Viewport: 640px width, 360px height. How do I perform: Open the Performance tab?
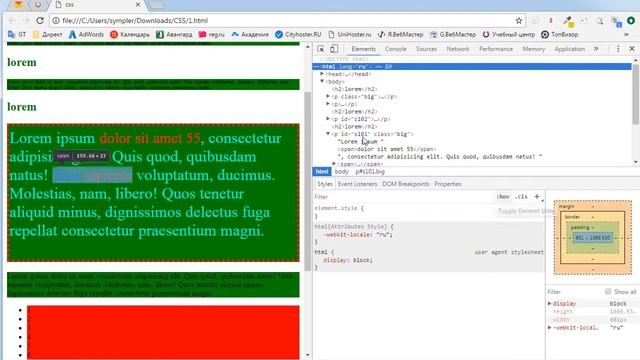point(496,49)
